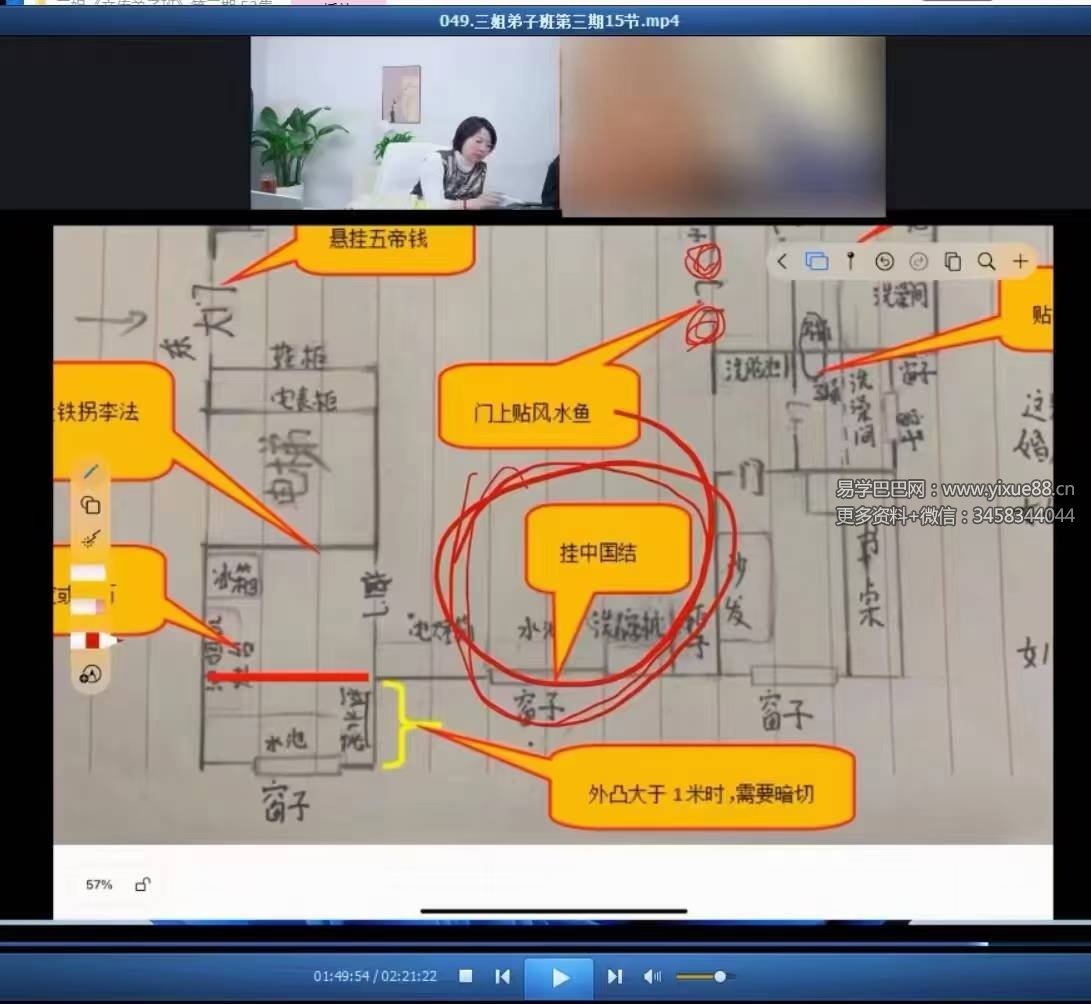Click the back chevron in the floating toolbar
1091x1004 pixels.
coord(782,262)
